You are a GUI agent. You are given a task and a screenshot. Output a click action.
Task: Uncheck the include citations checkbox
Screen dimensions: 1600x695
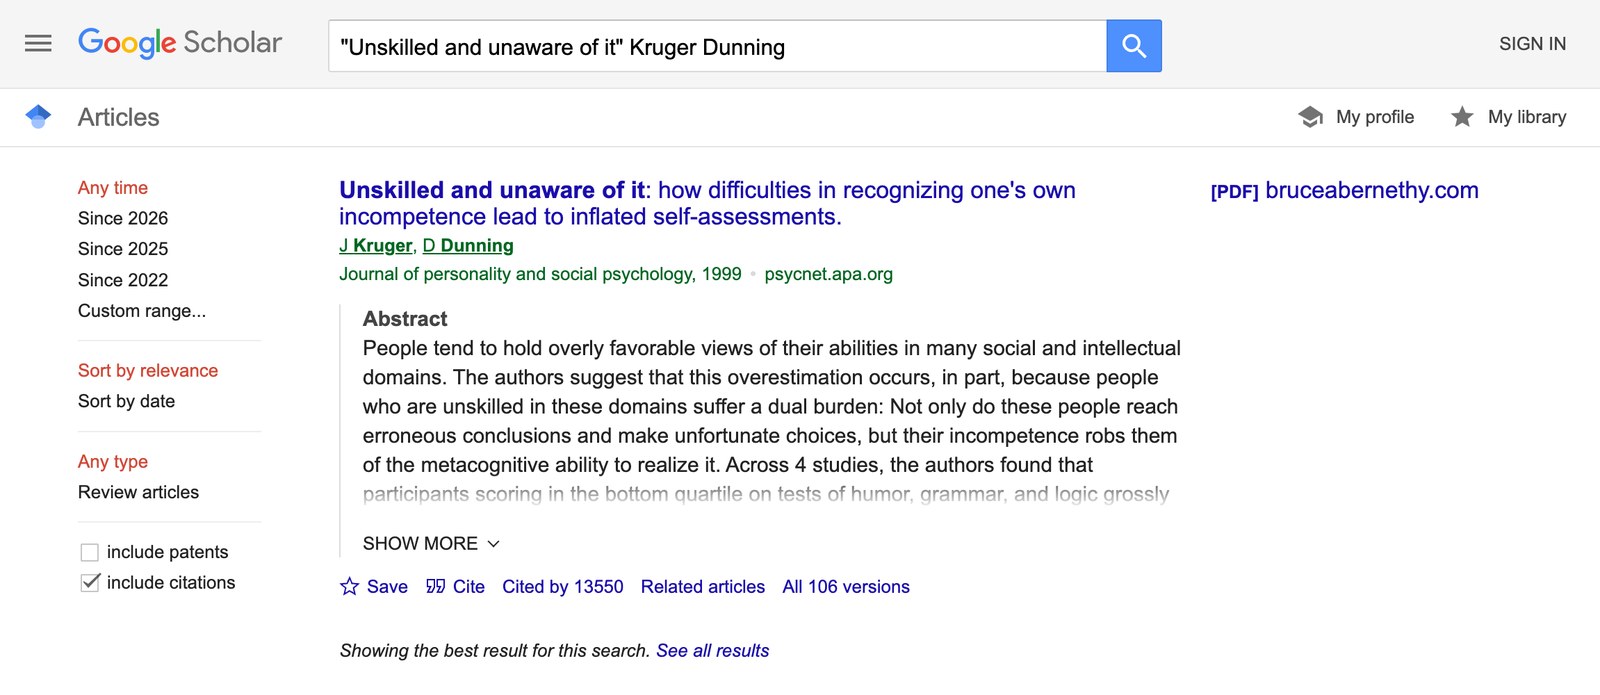pos(90,582)
